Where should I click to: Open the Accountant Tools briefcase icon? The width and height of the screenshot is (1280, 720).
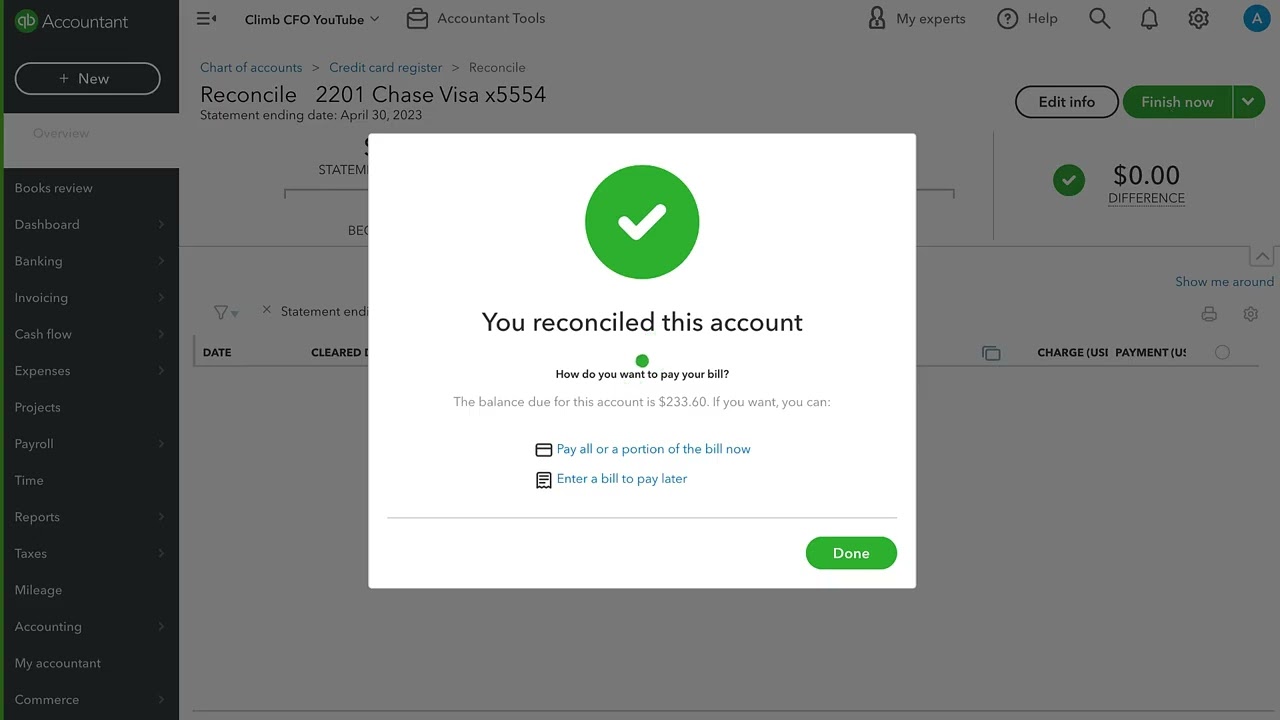coord(417,18)
